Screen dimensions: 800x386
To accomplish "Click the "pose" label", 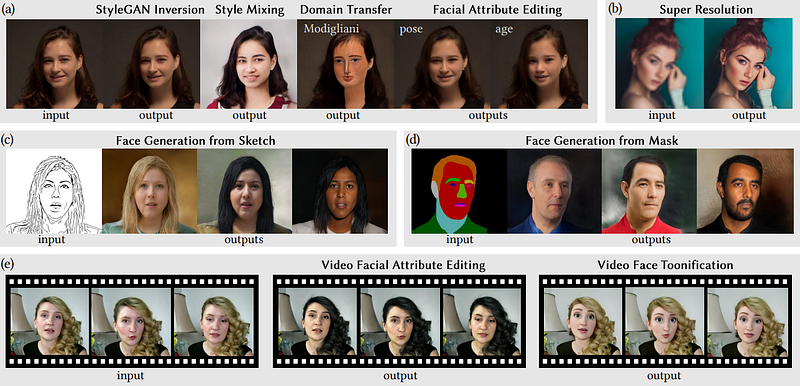I will [x=411, y=30].
